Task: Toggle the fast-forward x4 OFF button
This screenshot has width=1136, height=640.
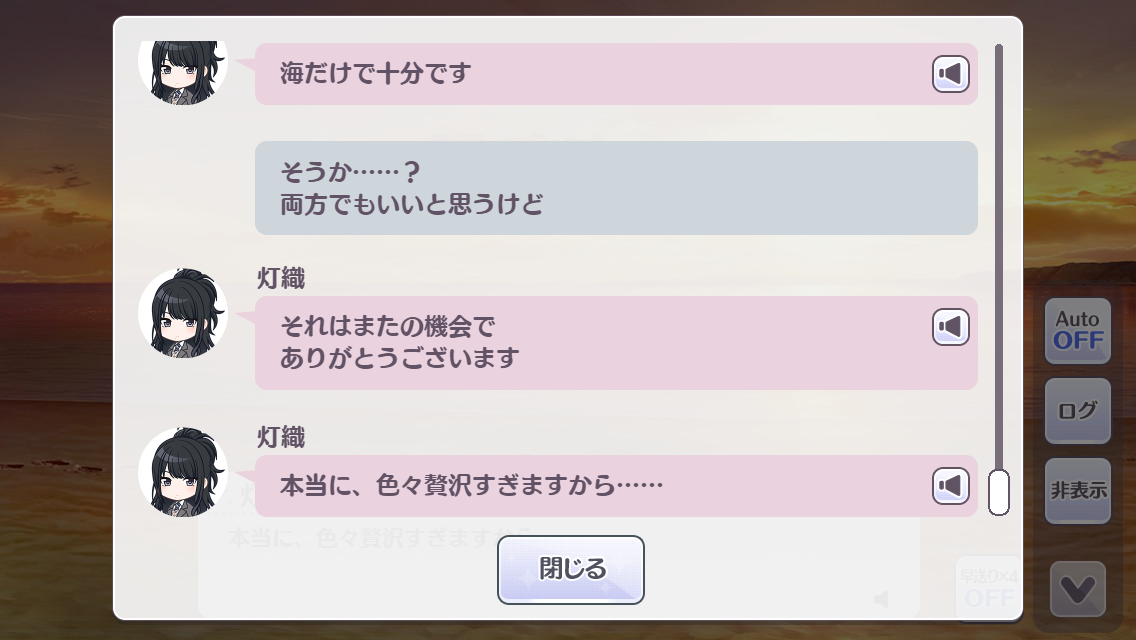Action: [988, 587]
